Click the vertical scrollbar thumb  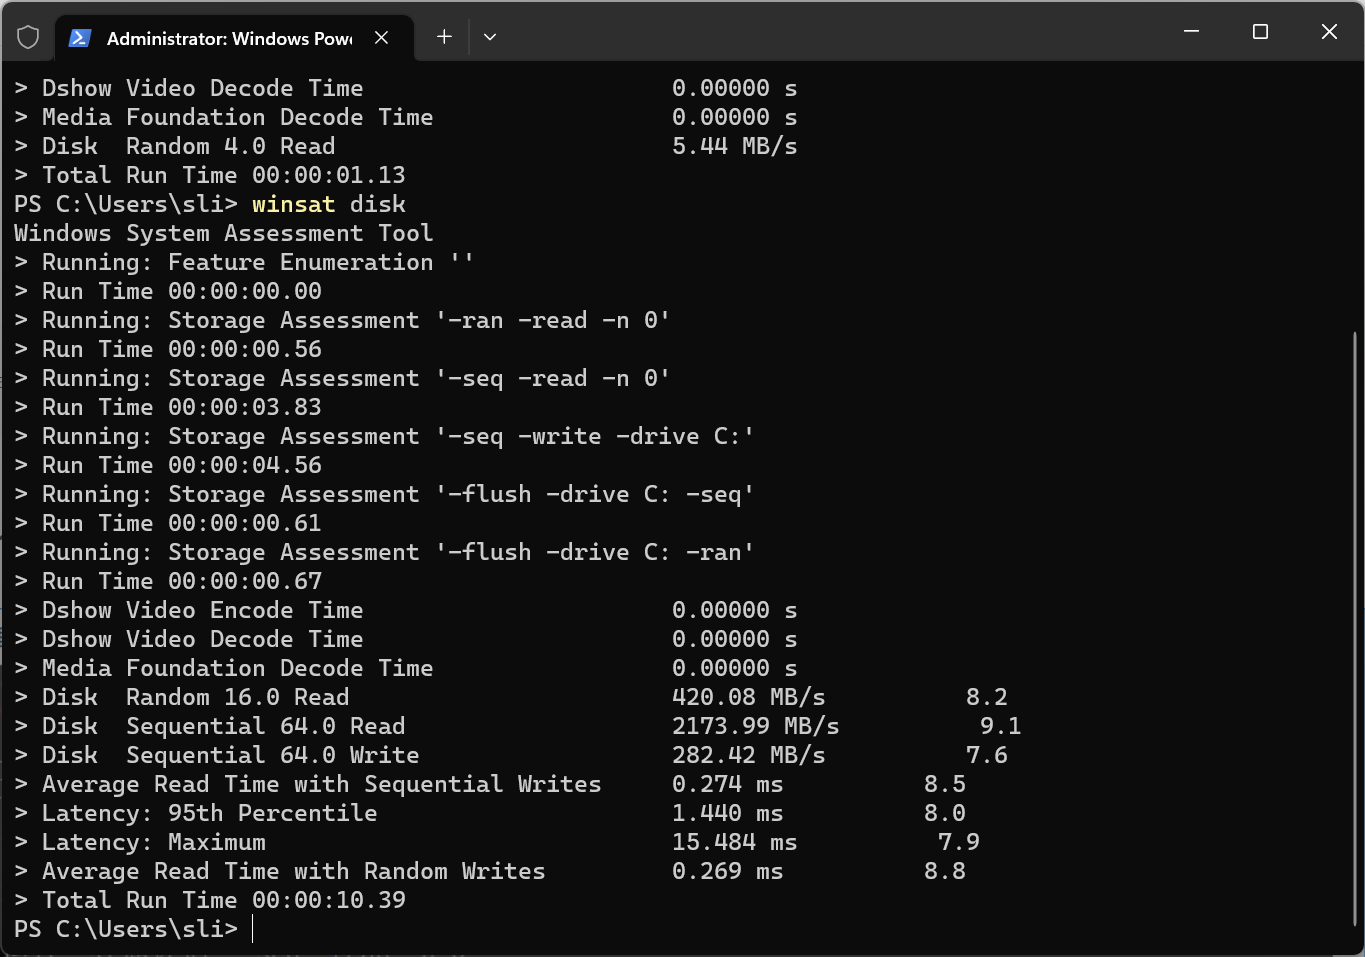pyautogui.click(x=1355, y=630)
